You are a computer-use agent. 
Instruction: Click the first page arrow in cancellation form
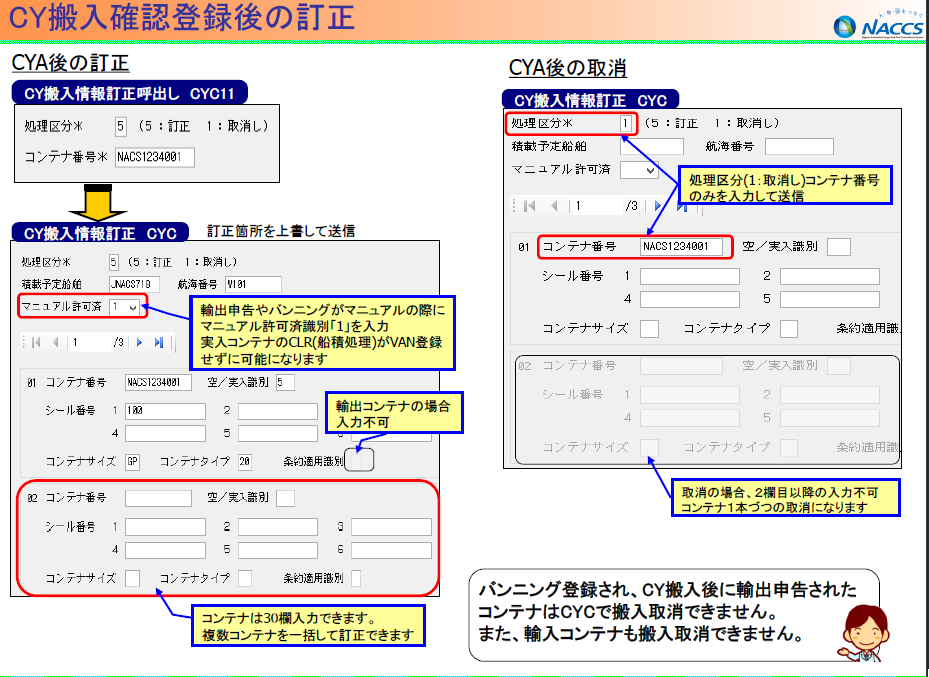point(530,206)
